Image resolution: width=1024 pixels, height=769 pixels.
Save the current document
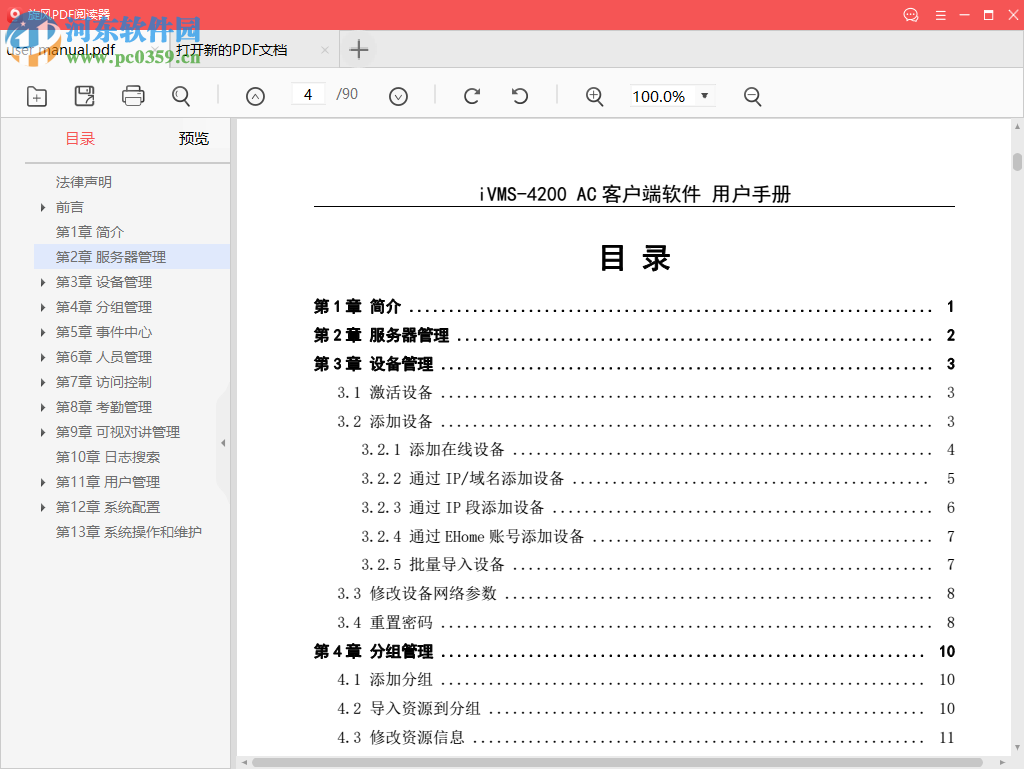[84, 96]
